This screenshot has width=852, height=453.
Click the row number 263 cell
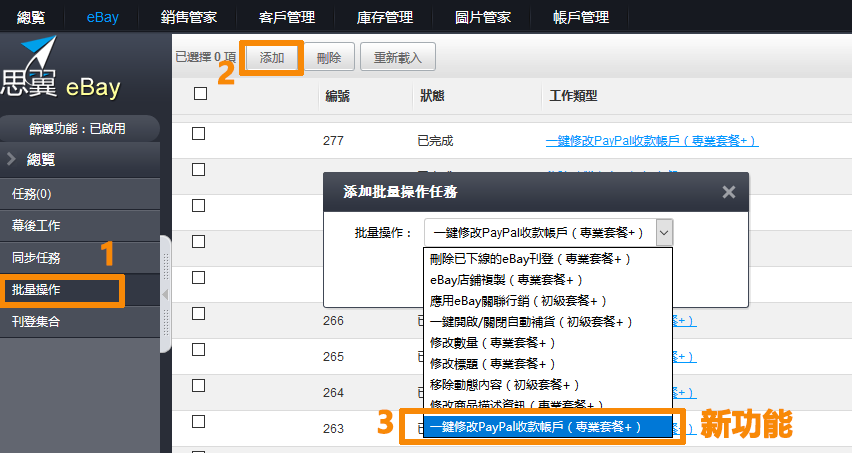[333, 429]
